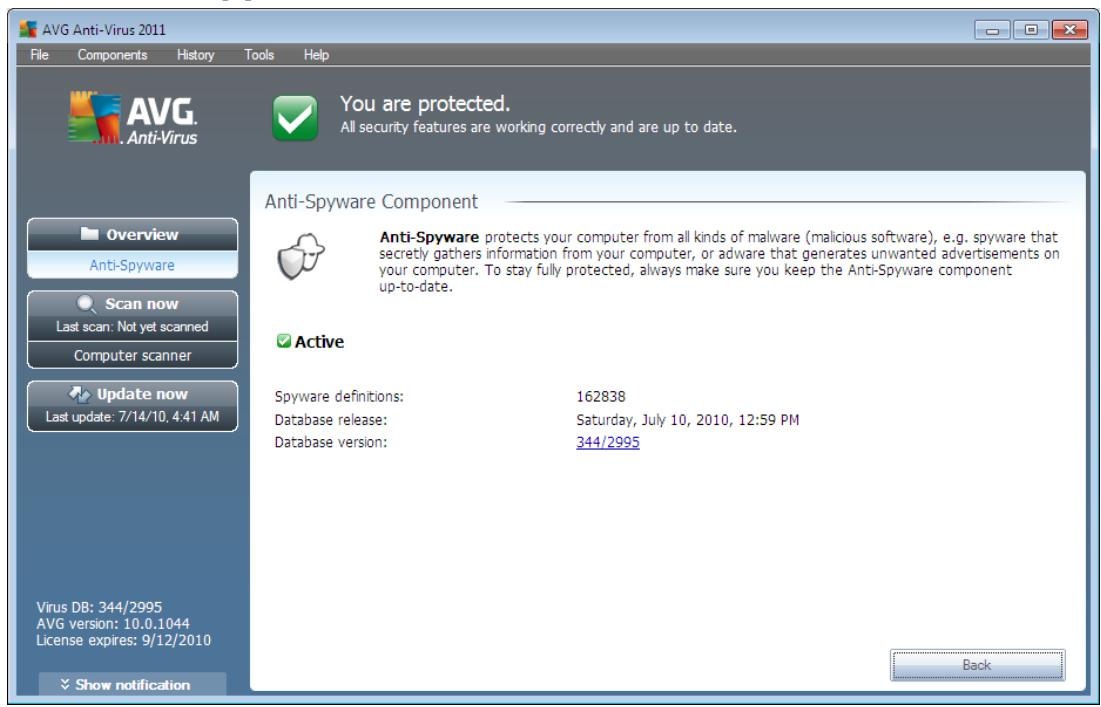Click the 'You are protected.' heading
Image resolution: width=1101 pixels, height=707 pixels.
425,104
